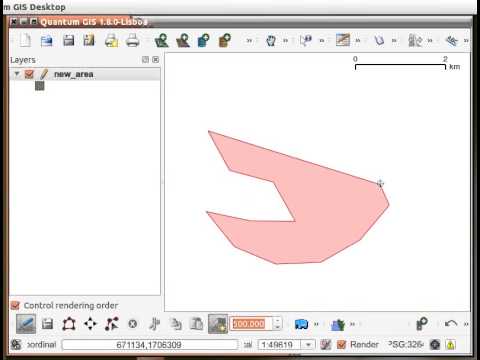Undo the last edit
Viewport: 480px width, 360px height.
pyautogui.click(x=451, y=324)
